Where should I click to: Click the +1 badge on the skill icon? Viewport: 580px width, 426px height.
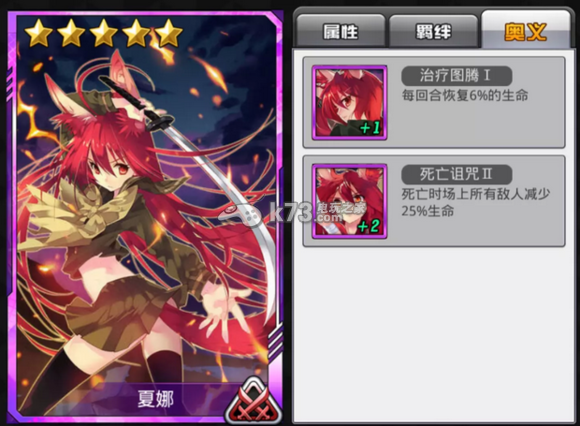point(370,128)
